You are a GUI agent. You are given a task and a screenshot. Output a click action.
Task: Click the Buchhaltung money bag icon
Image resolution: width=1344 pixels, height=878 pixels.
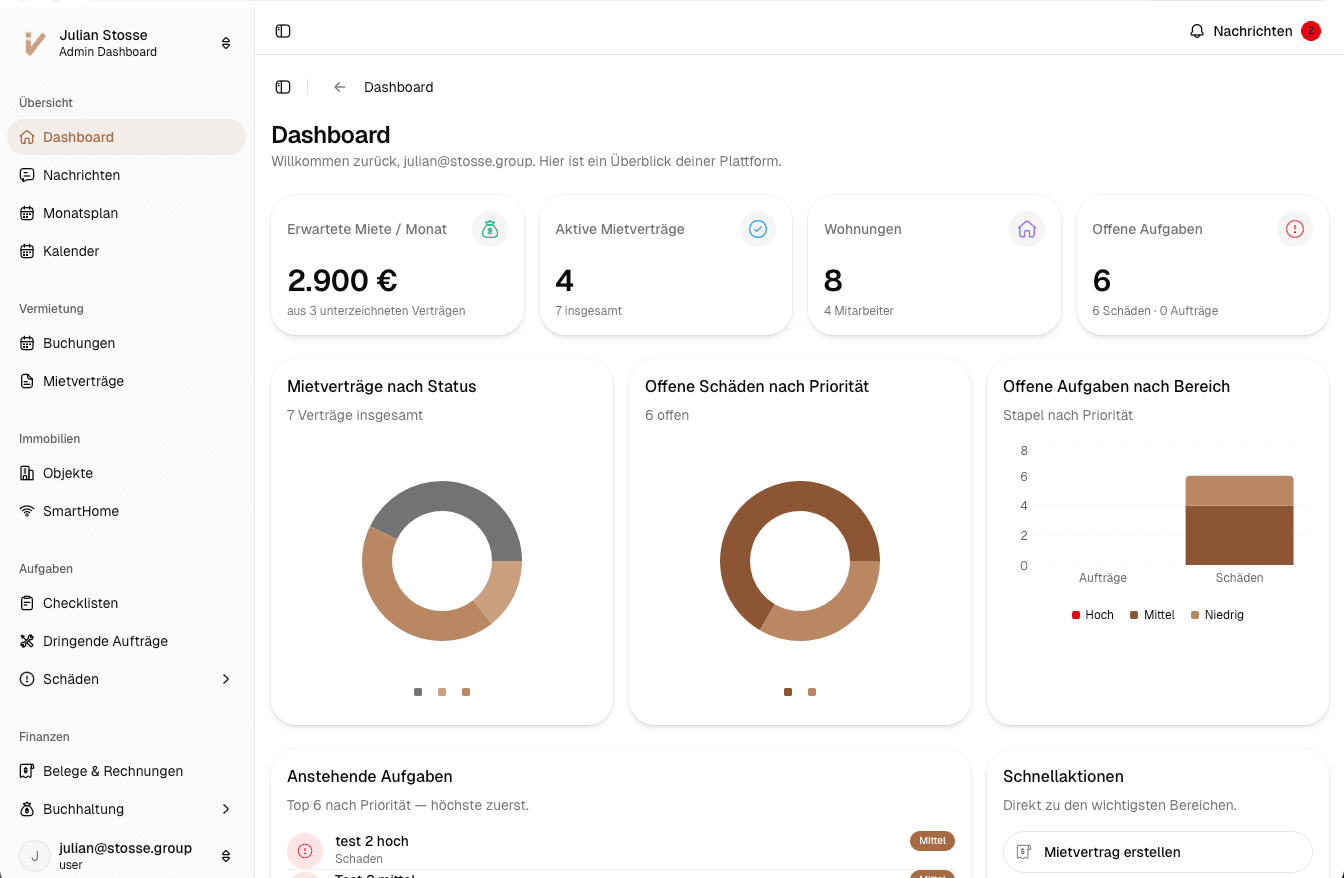27,809
